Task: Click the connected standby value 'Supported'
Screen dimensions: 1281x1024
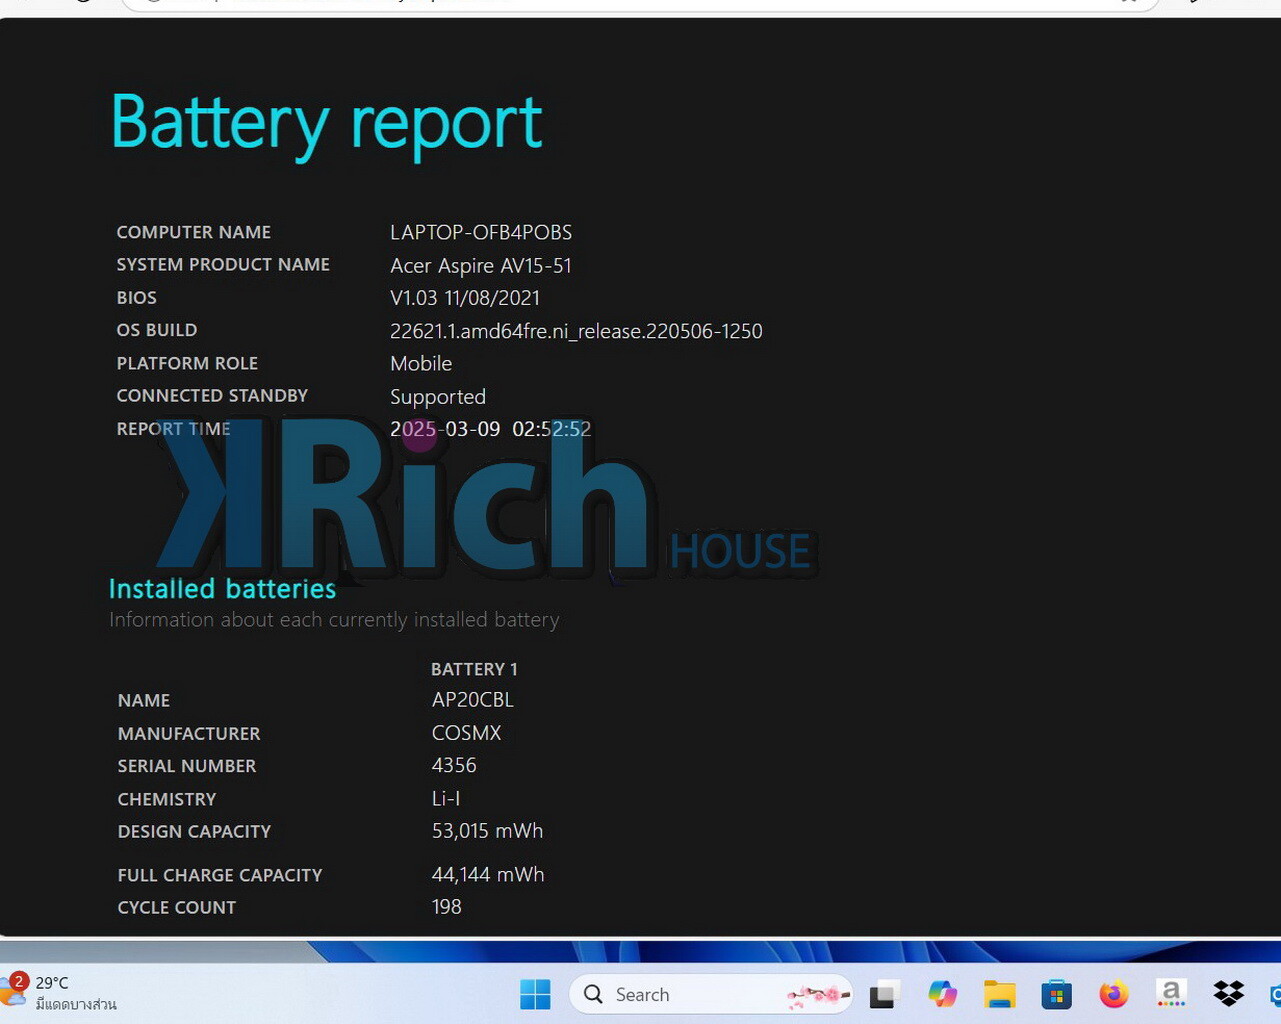Action: (x=438, y=397)
